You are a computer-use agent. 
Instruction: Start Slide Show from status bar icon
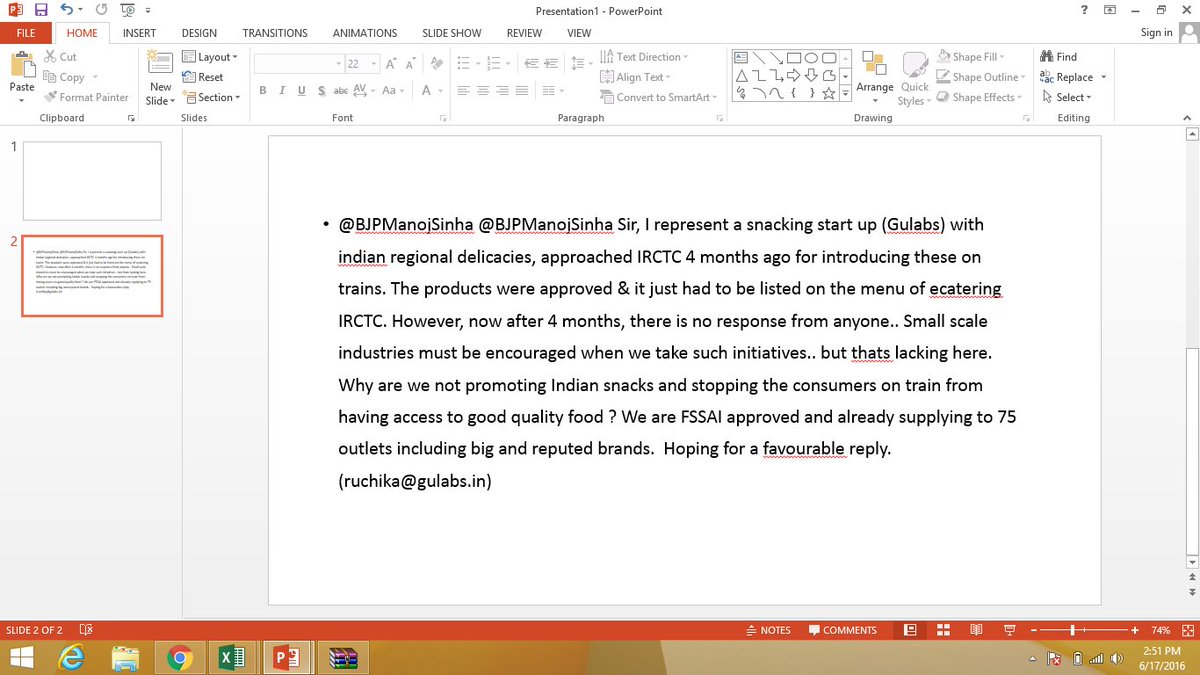(1009, 630)
